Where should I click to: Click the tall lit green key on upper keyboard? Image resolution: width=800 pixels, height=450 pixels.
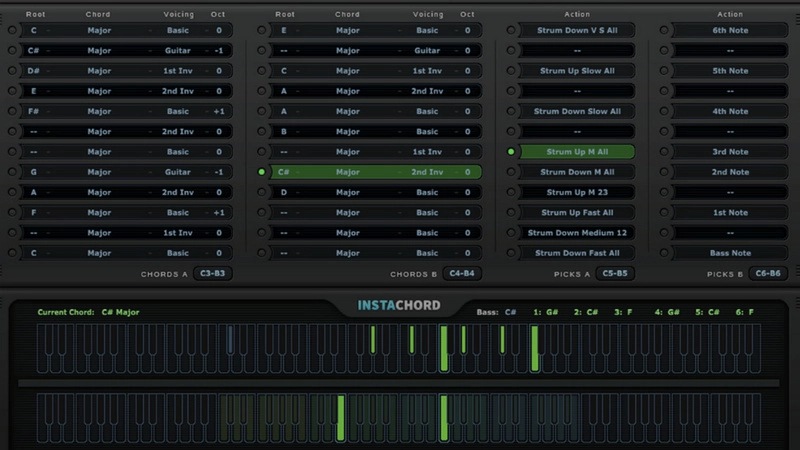(x=444, y=348)
